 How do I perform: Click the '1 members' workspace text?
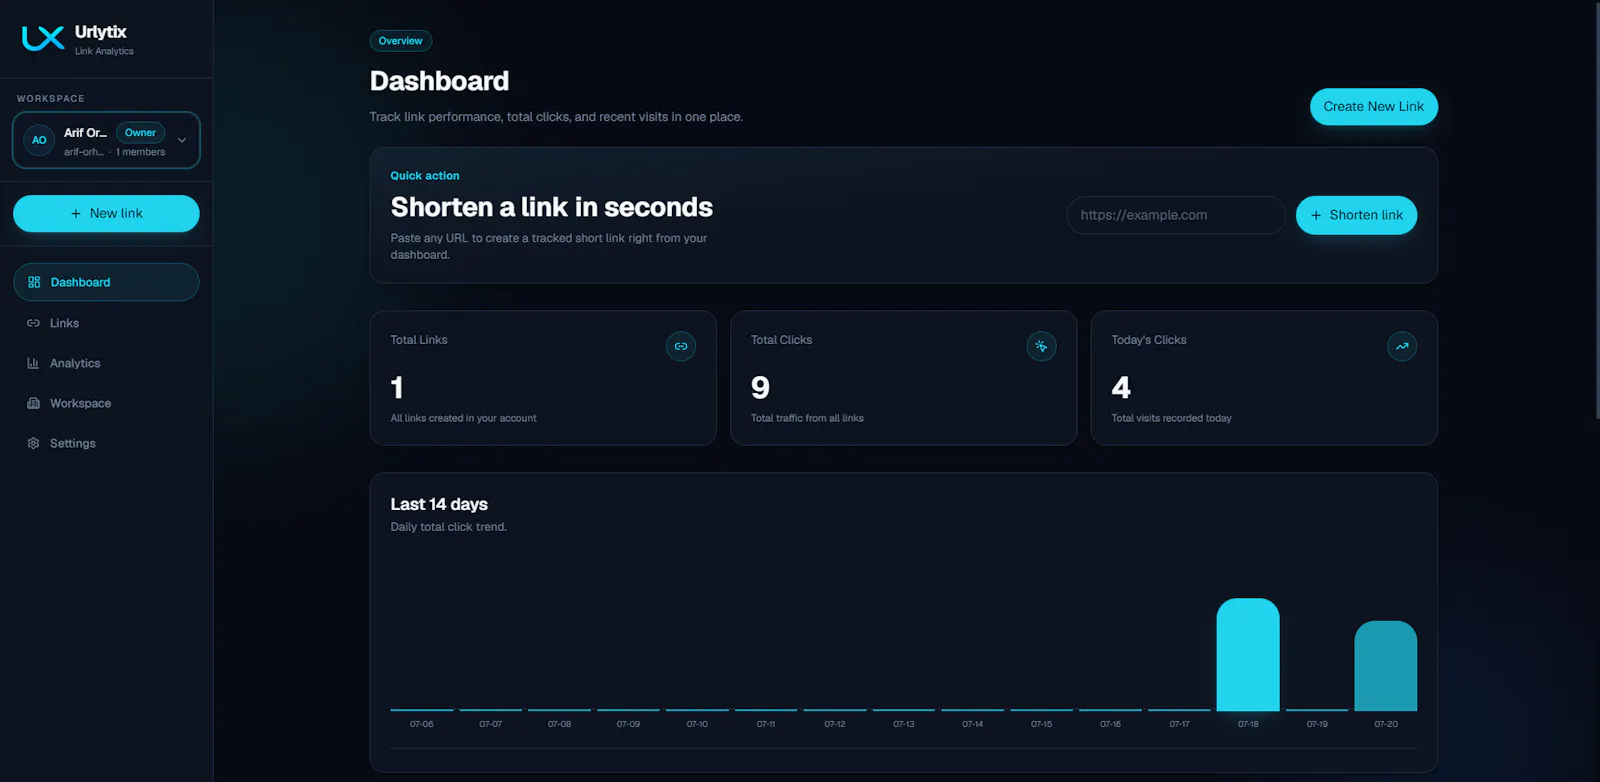coord(141,152)
